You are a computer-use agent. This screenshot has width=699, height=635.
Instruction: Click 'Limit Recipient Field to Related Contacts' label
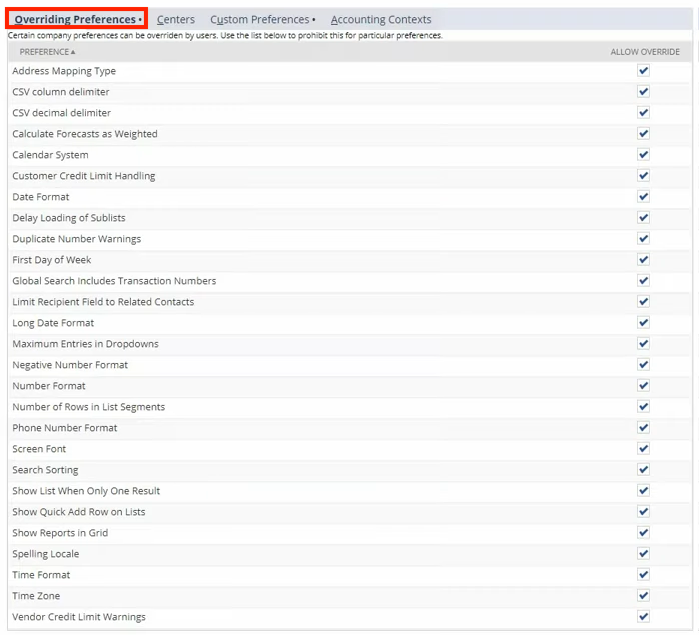[103, 302]
